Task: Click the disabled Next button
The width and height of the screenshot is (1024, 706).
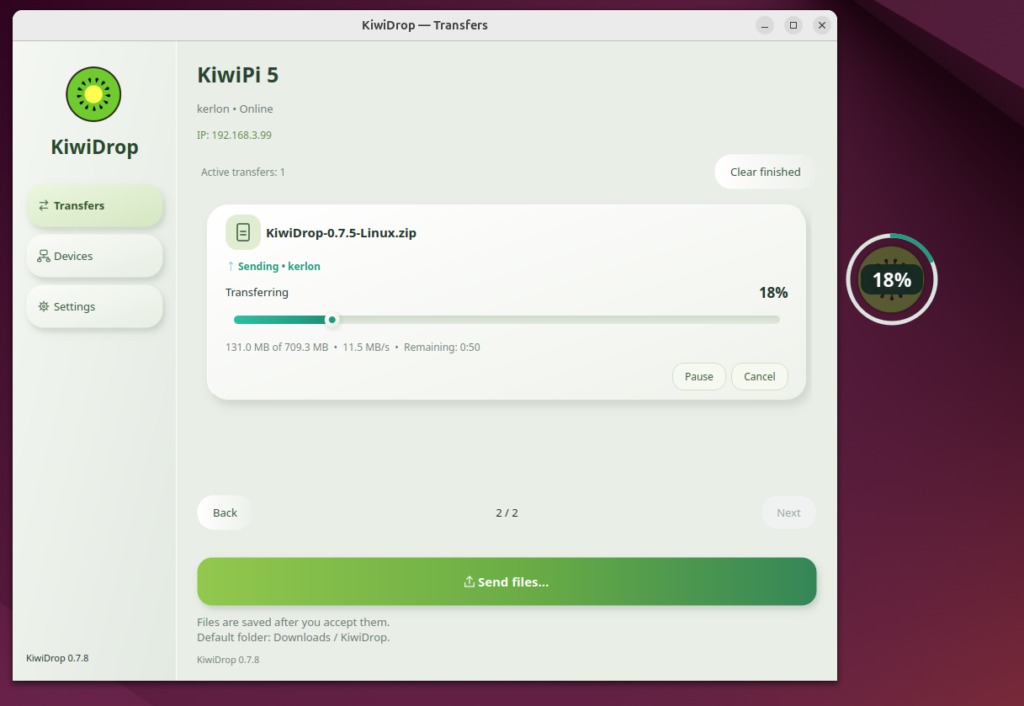Action: [788, 513]
